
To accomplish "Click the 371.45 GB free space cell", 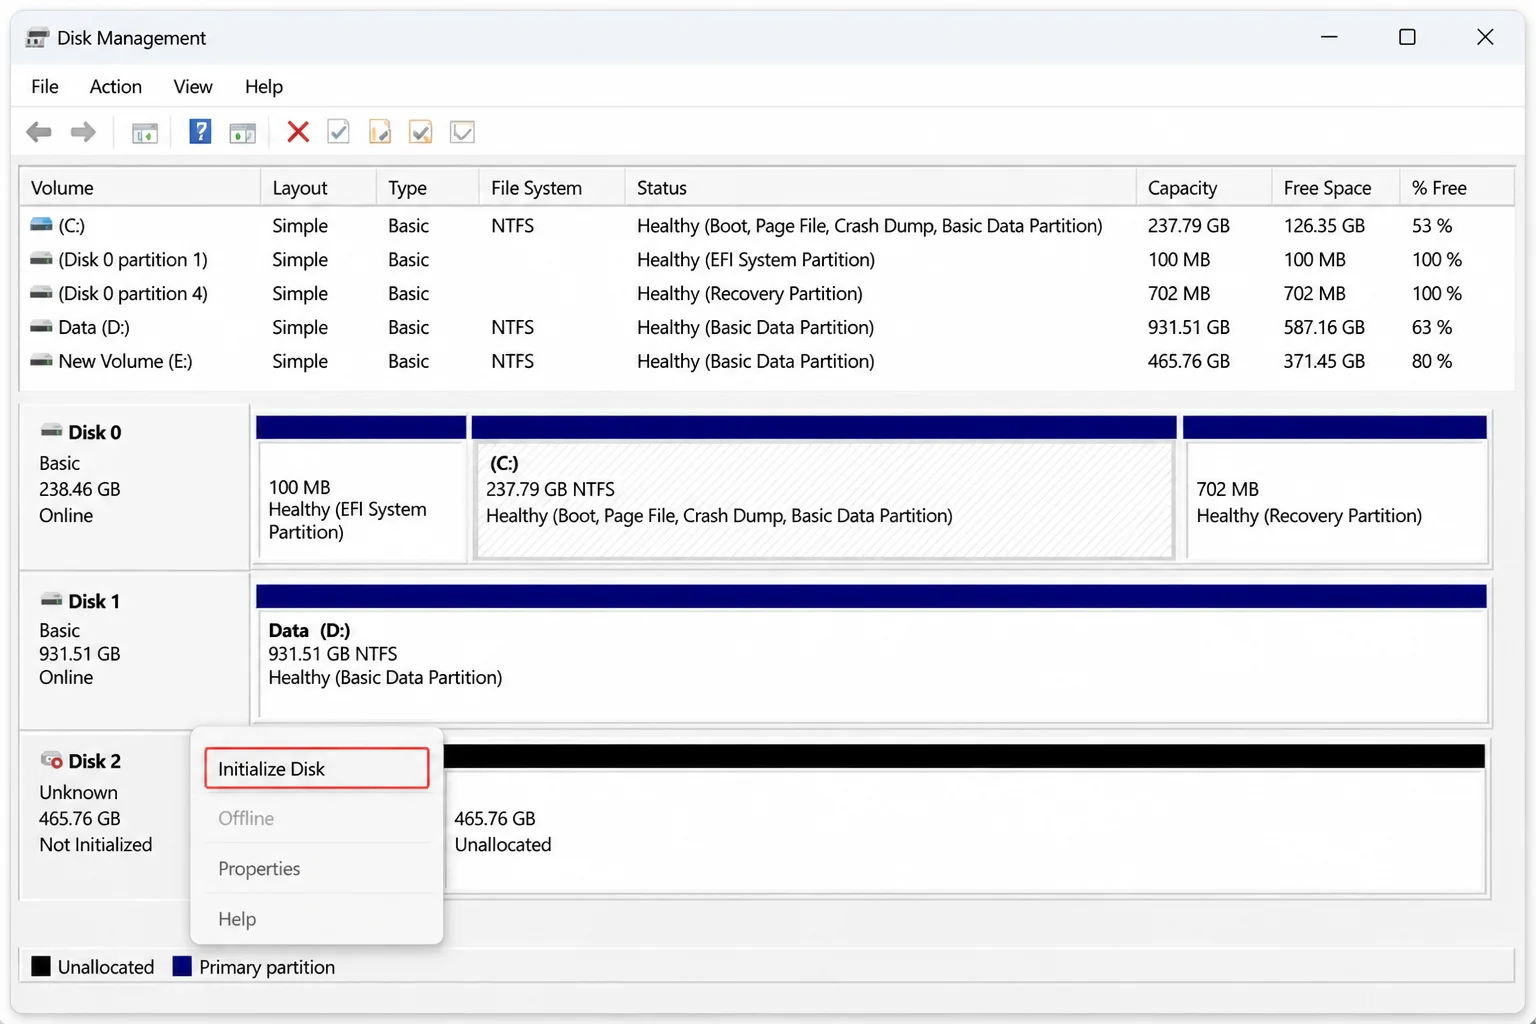I will click(1324, 362).
